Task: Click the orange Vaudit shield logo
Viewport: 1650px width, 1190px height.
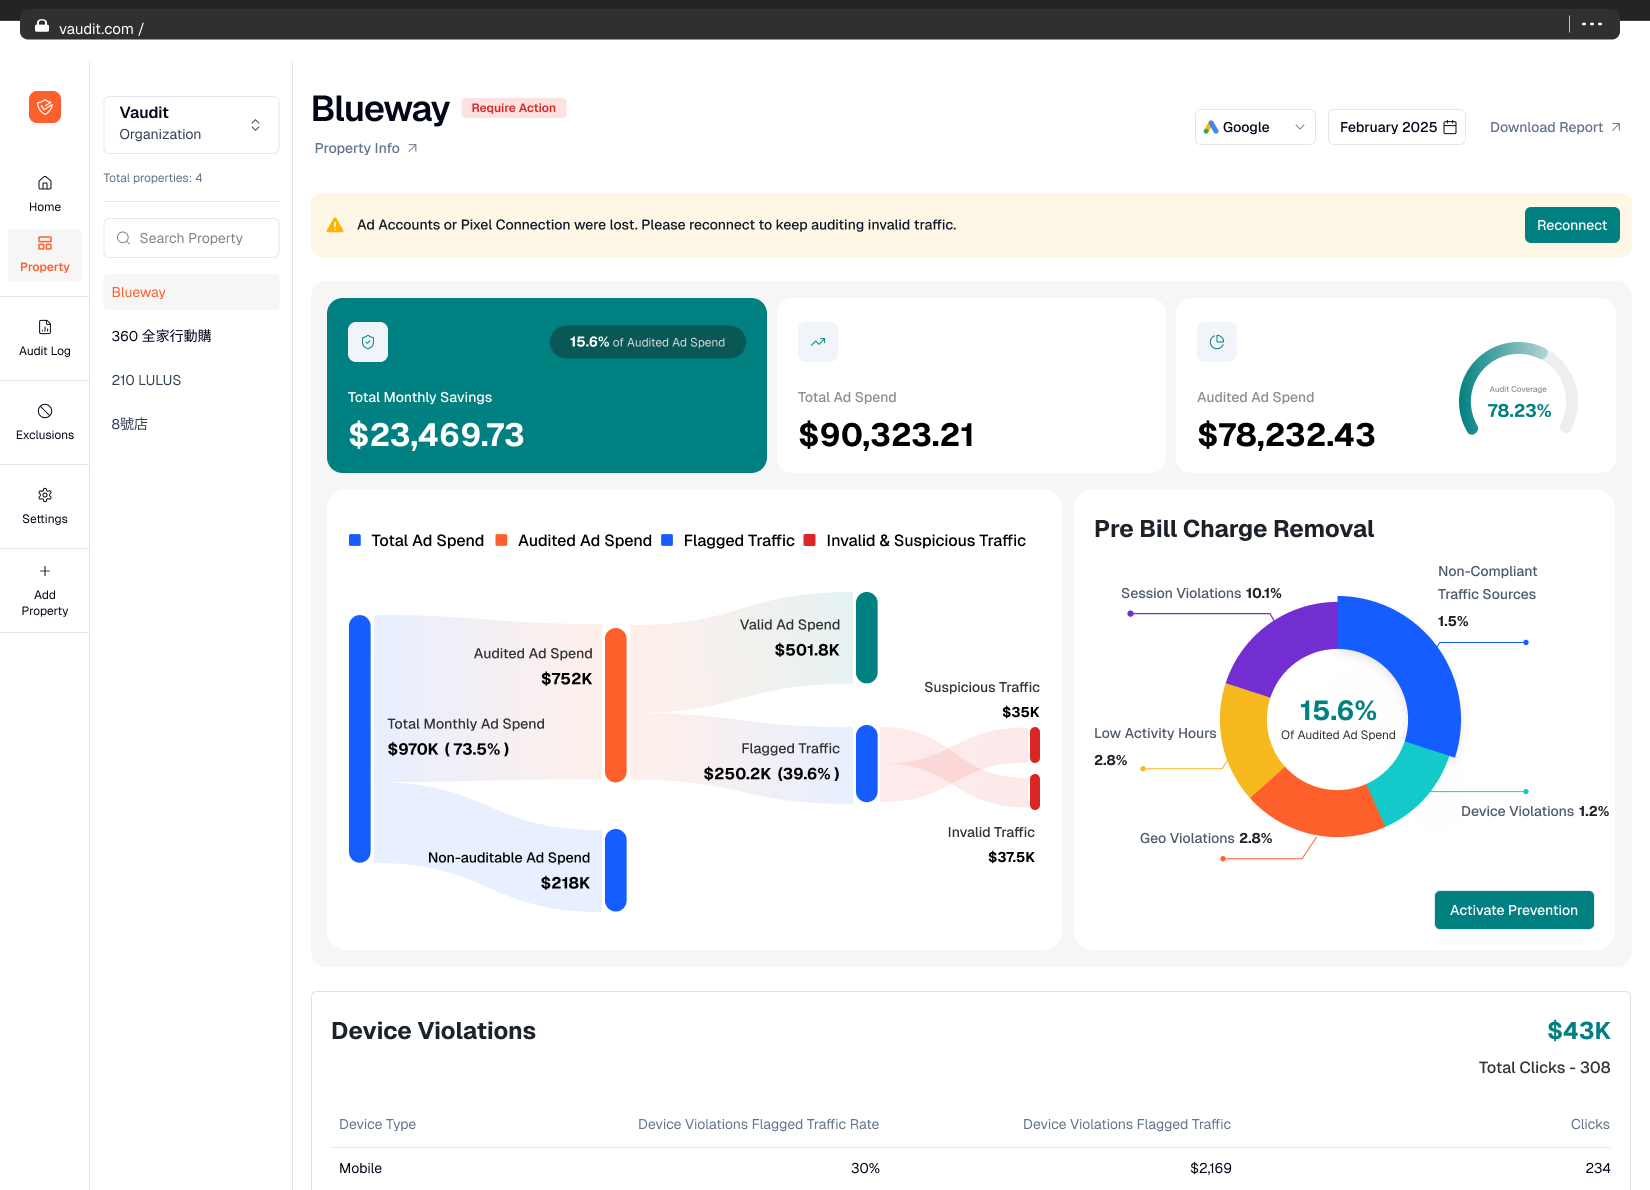Action: (x=45, y=107)
